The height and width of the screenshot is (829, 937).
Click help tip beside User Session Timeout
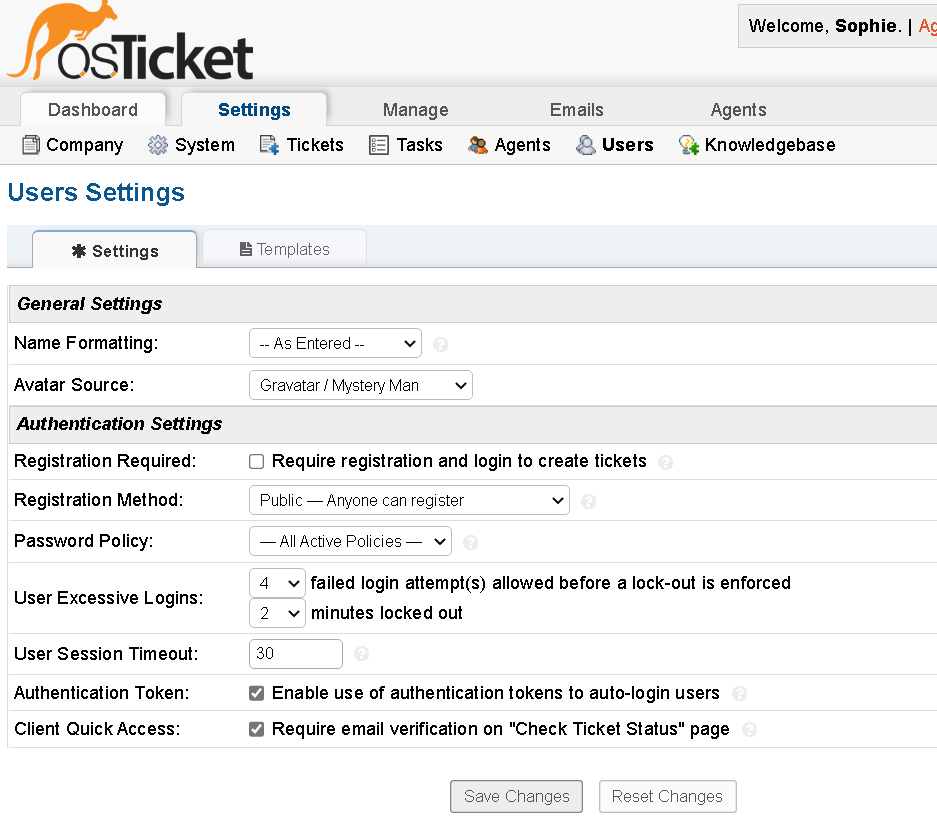362,654
